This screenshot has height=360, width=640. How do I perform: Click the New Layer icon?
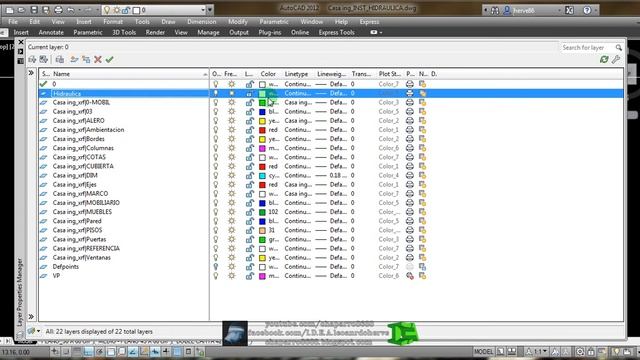click(74, 60)
